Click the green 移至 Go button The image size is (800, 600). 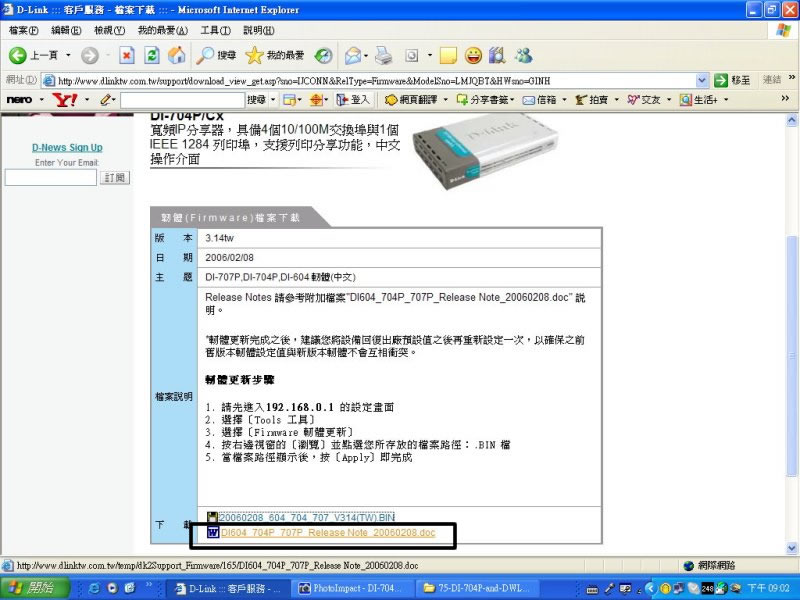tap(732, 80)
